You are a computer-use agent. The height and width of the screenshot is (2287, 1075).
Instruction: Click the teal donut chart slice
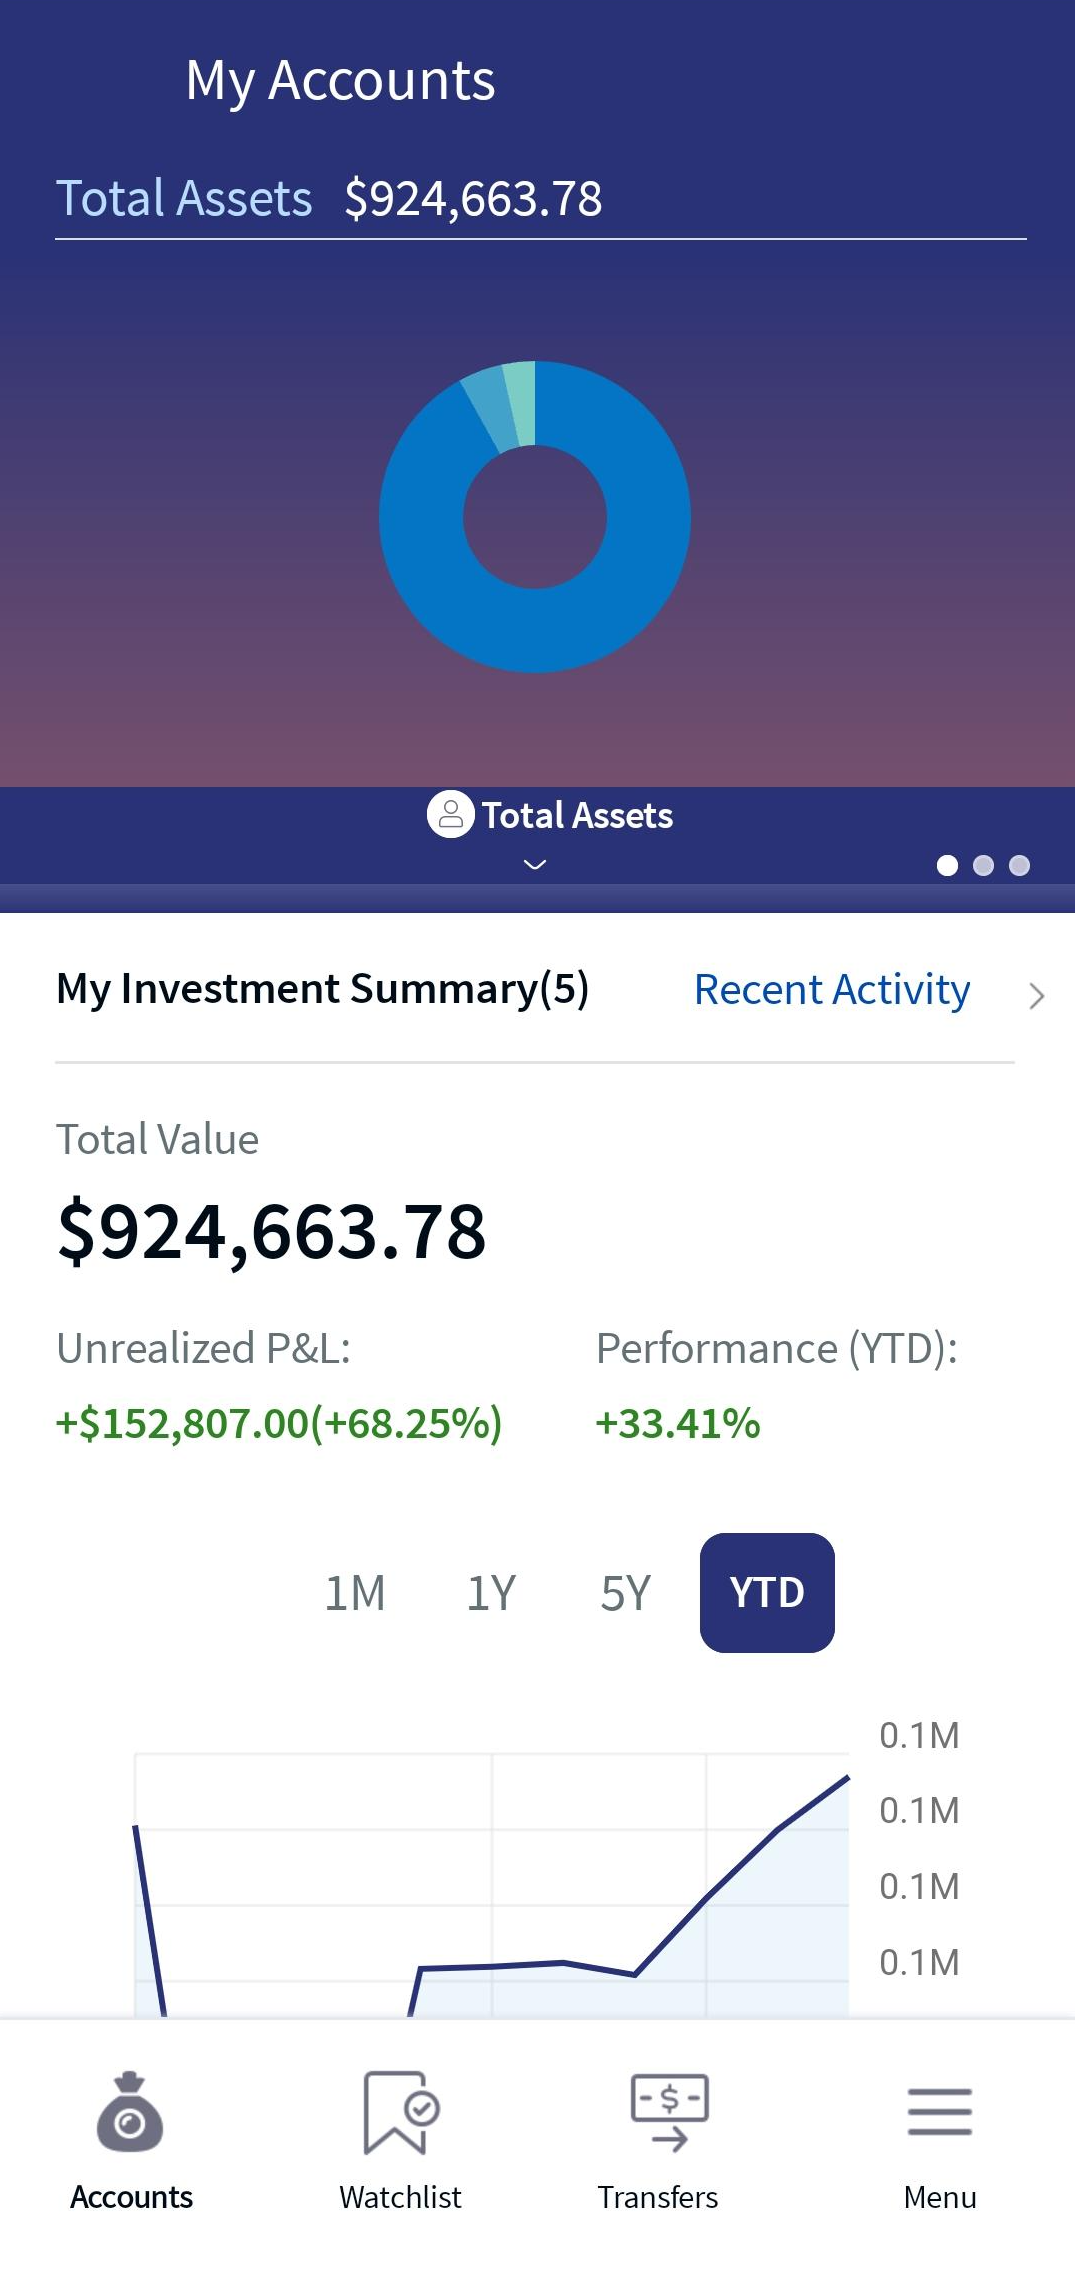click(x=521, y=402)
